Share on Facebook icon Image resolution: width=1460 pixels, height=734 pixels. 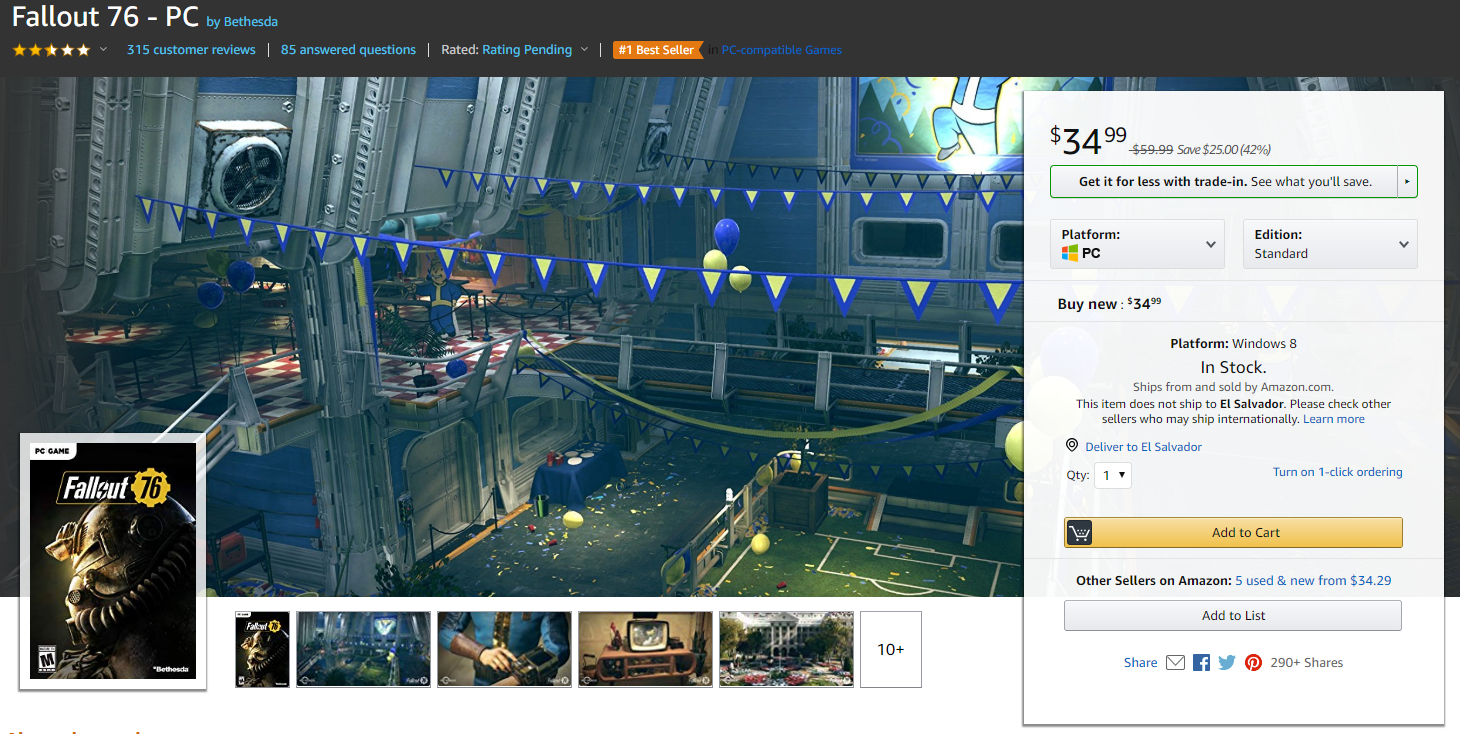[x=1202, y=663]
